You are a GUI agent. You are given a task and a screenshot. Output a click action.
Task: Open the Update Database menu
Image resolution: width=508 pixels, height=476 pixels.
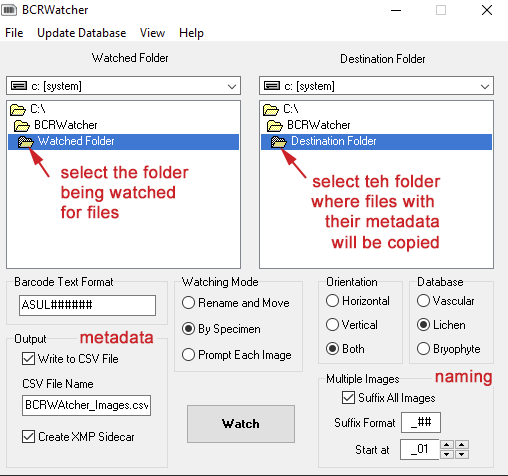point(82,33)
